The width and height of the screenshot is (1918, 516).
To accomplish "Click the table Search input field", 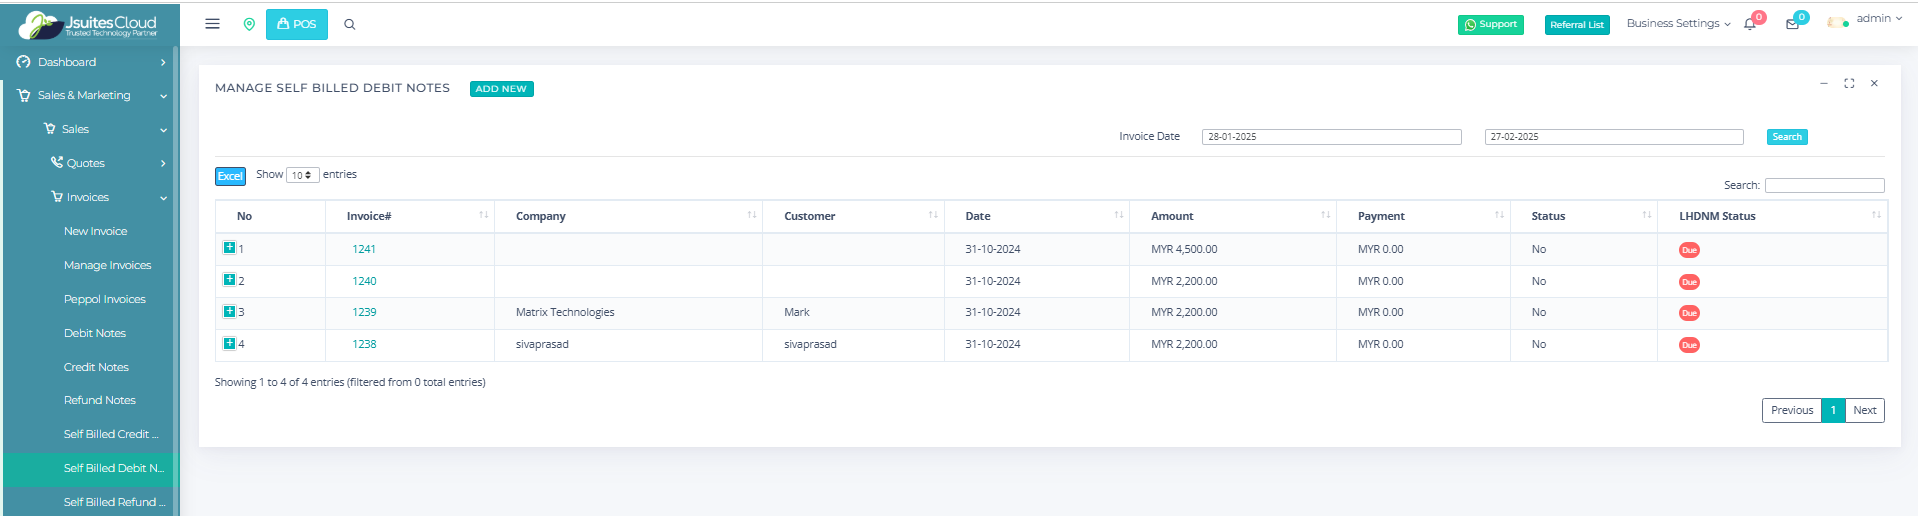I will 1824,185.
